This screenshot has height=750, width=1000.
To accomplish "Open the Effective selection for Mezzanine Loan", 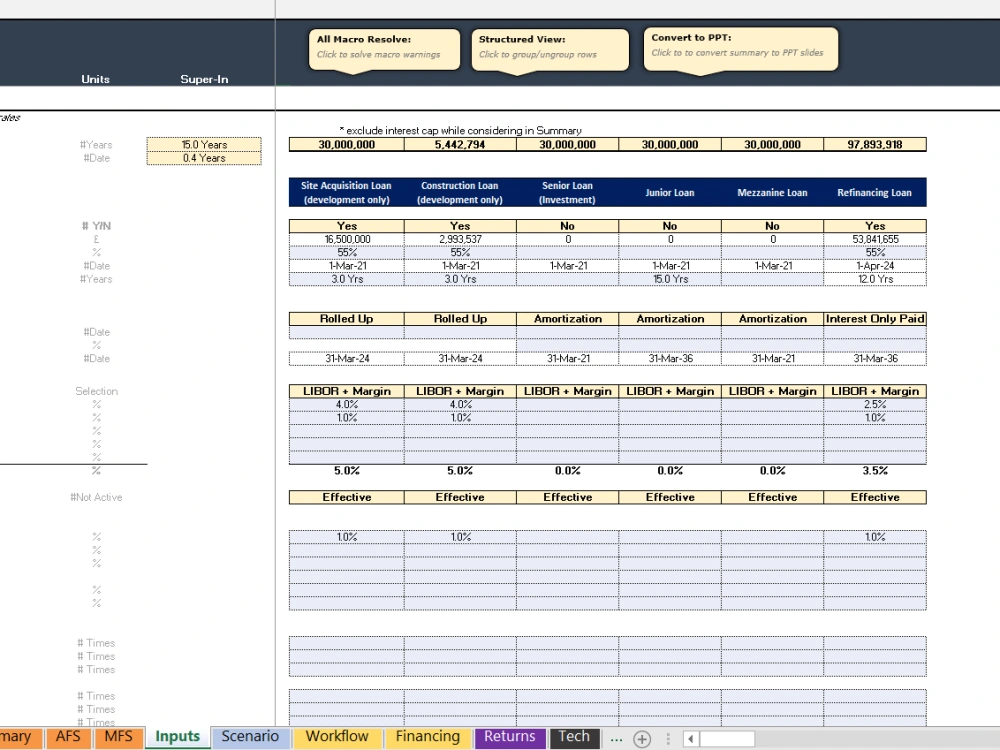I will click(x=772, y=497).
